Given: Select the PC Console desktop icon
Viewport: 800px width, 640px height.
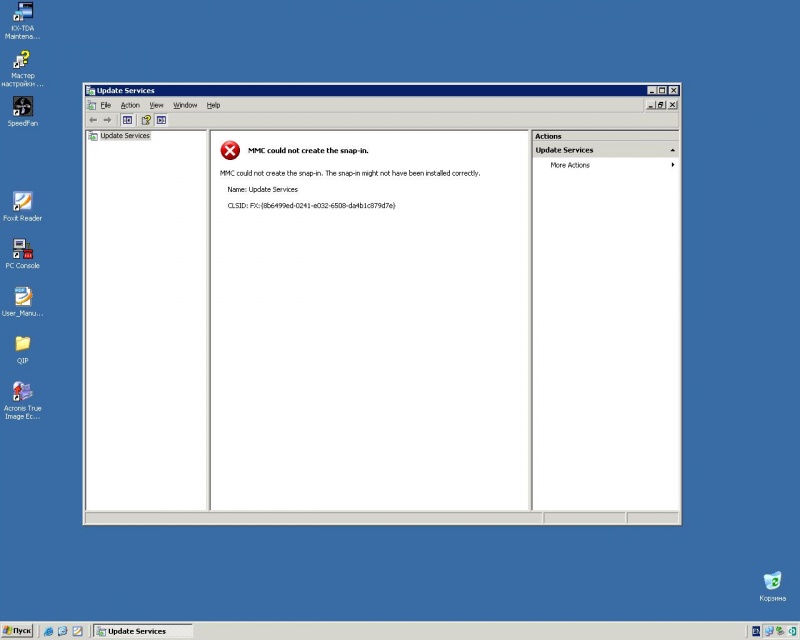Looking at the screenshot, I should click(x=22, y=250).
